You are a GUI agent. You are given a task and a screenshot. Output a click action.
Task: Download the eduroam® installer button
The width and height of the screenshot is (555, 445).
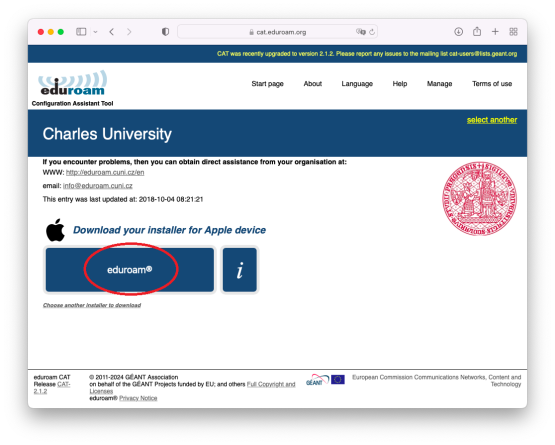point(130,270)
